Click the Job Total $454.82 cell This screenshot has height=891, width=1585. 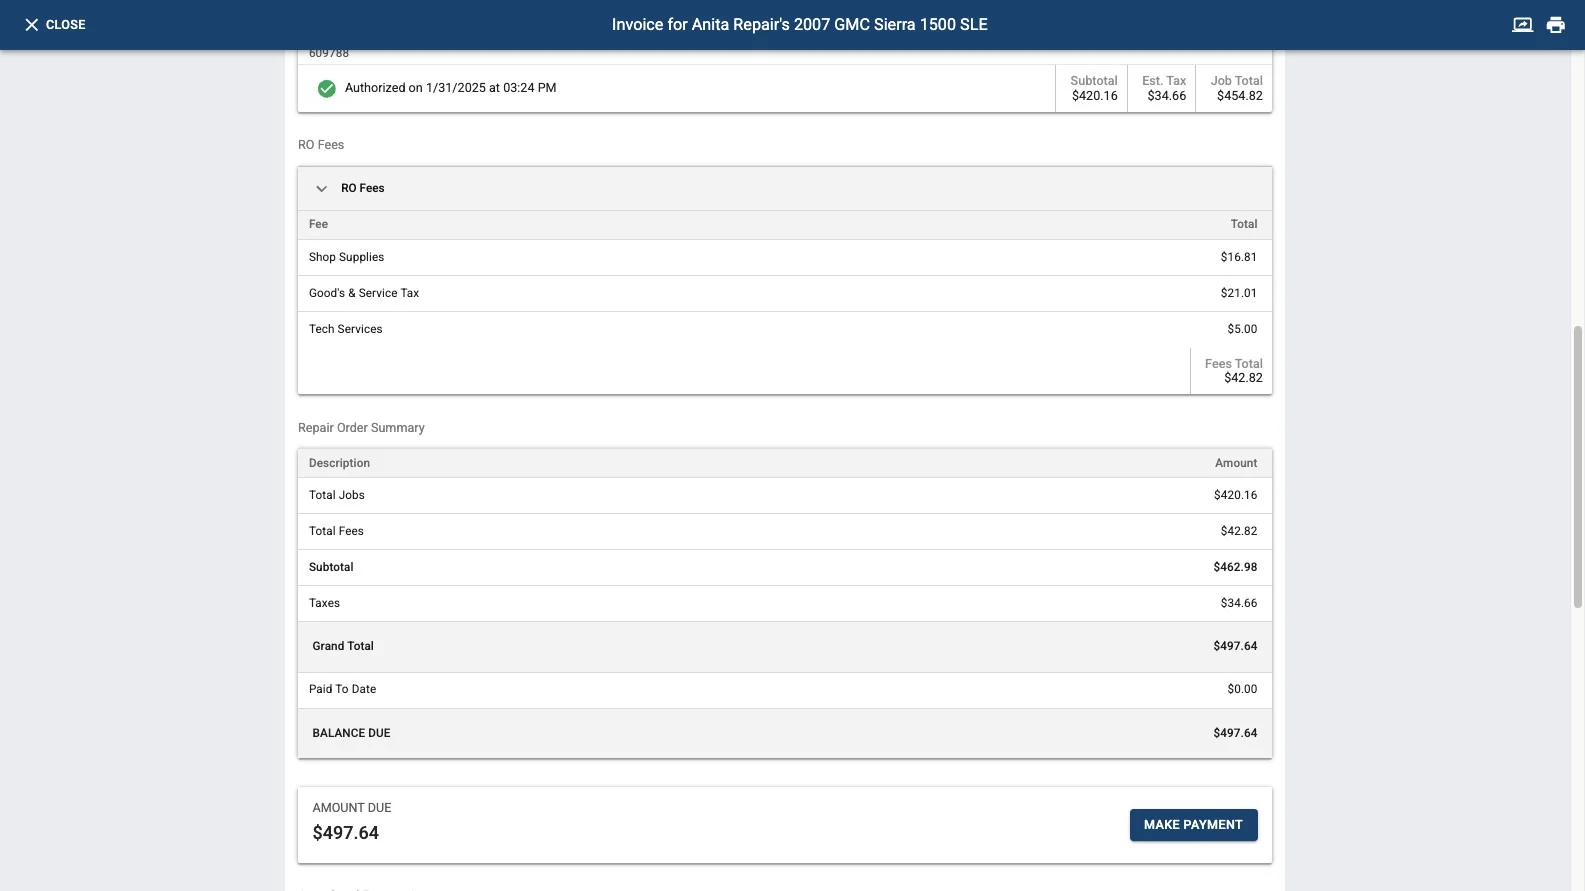tap(1234, 88)
